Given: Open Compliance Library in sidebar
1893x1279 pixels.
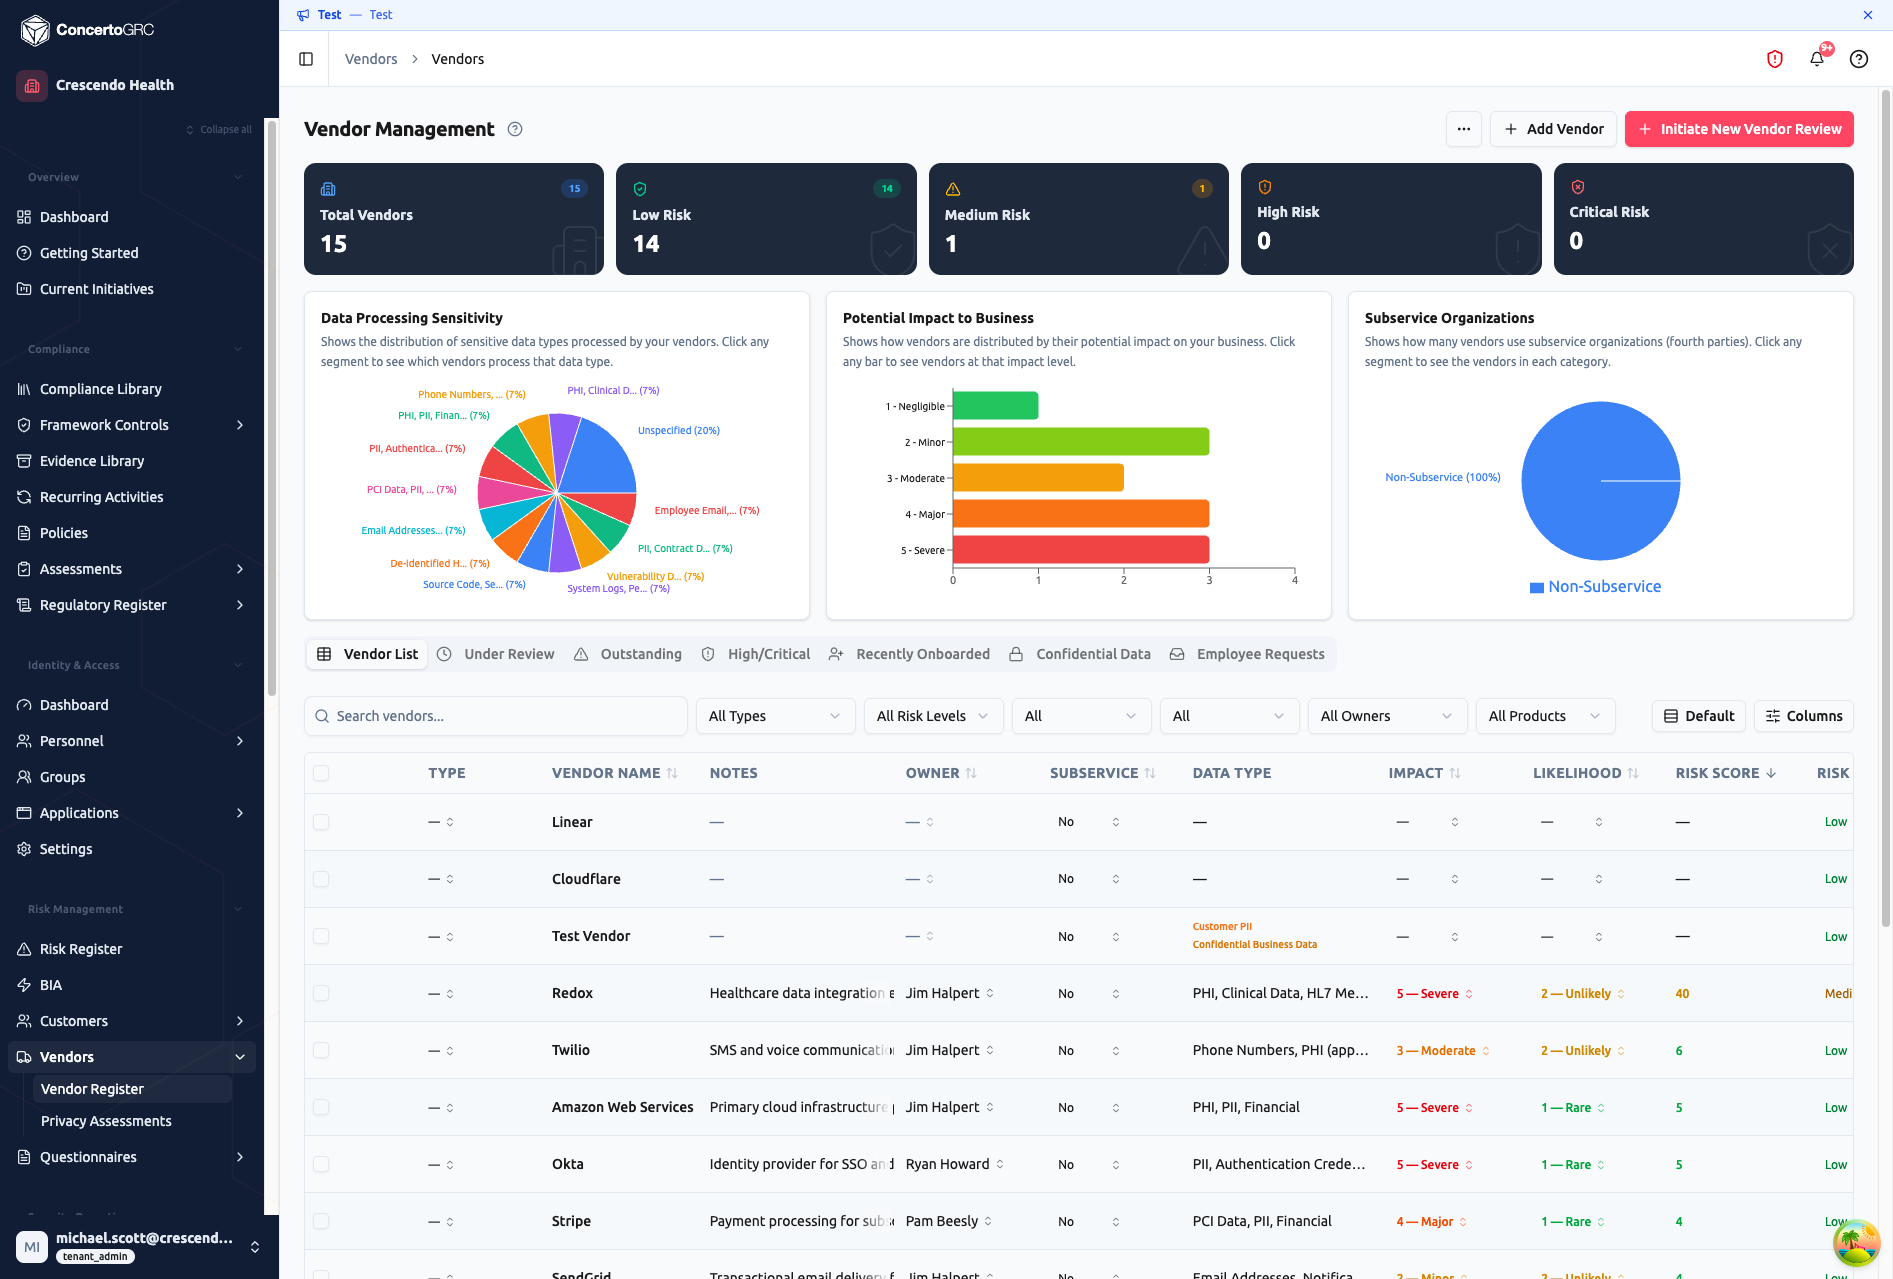Looking at the screenshot, I should 100,389.
